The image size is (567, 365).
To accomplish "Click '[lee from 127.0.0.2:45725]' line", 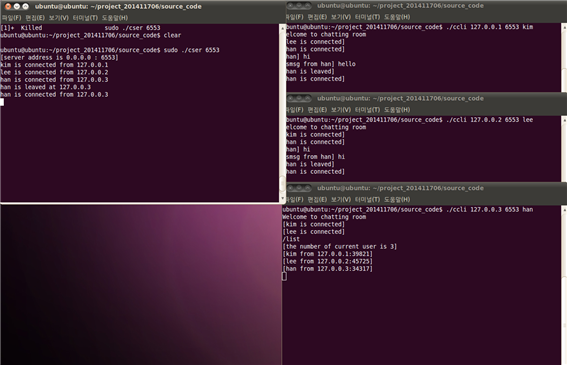I will point(327,261).
